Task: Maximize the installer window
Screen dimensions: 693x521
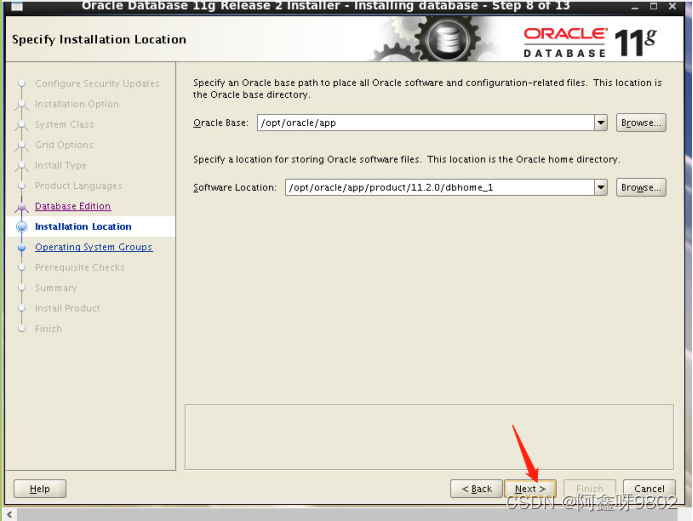Action: click(653, 6)
